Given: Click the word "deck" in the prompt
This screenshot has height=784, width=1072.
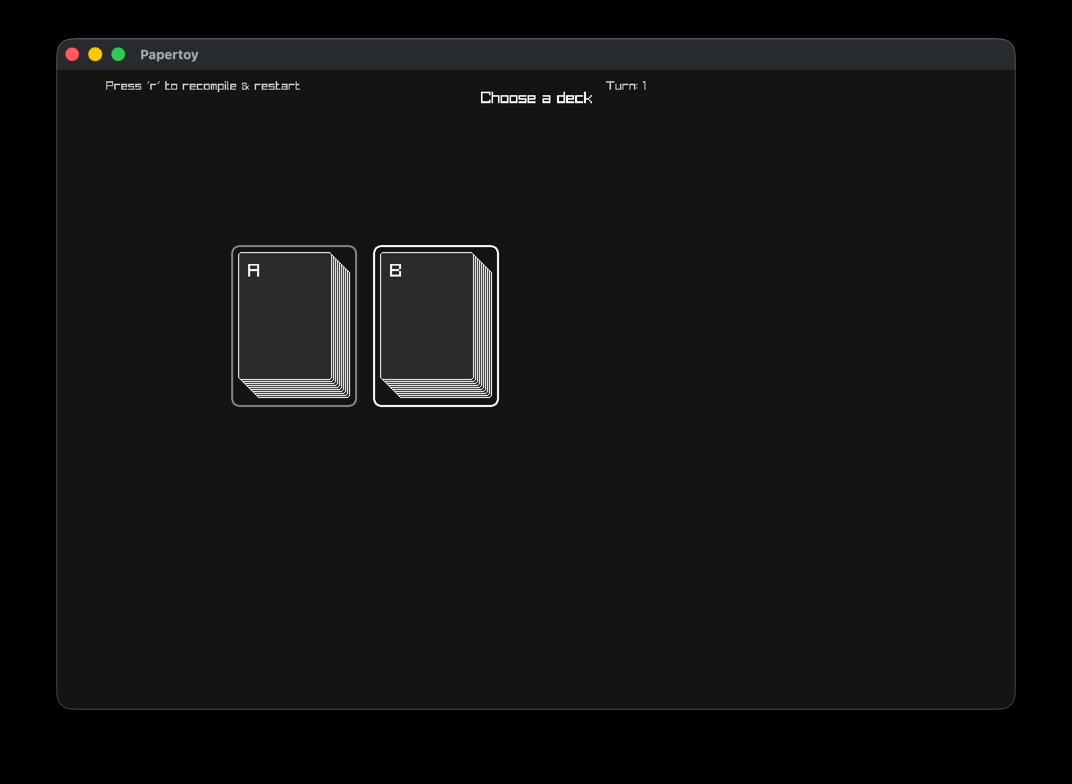Looking at the screenshot, I should click(574, 98).
